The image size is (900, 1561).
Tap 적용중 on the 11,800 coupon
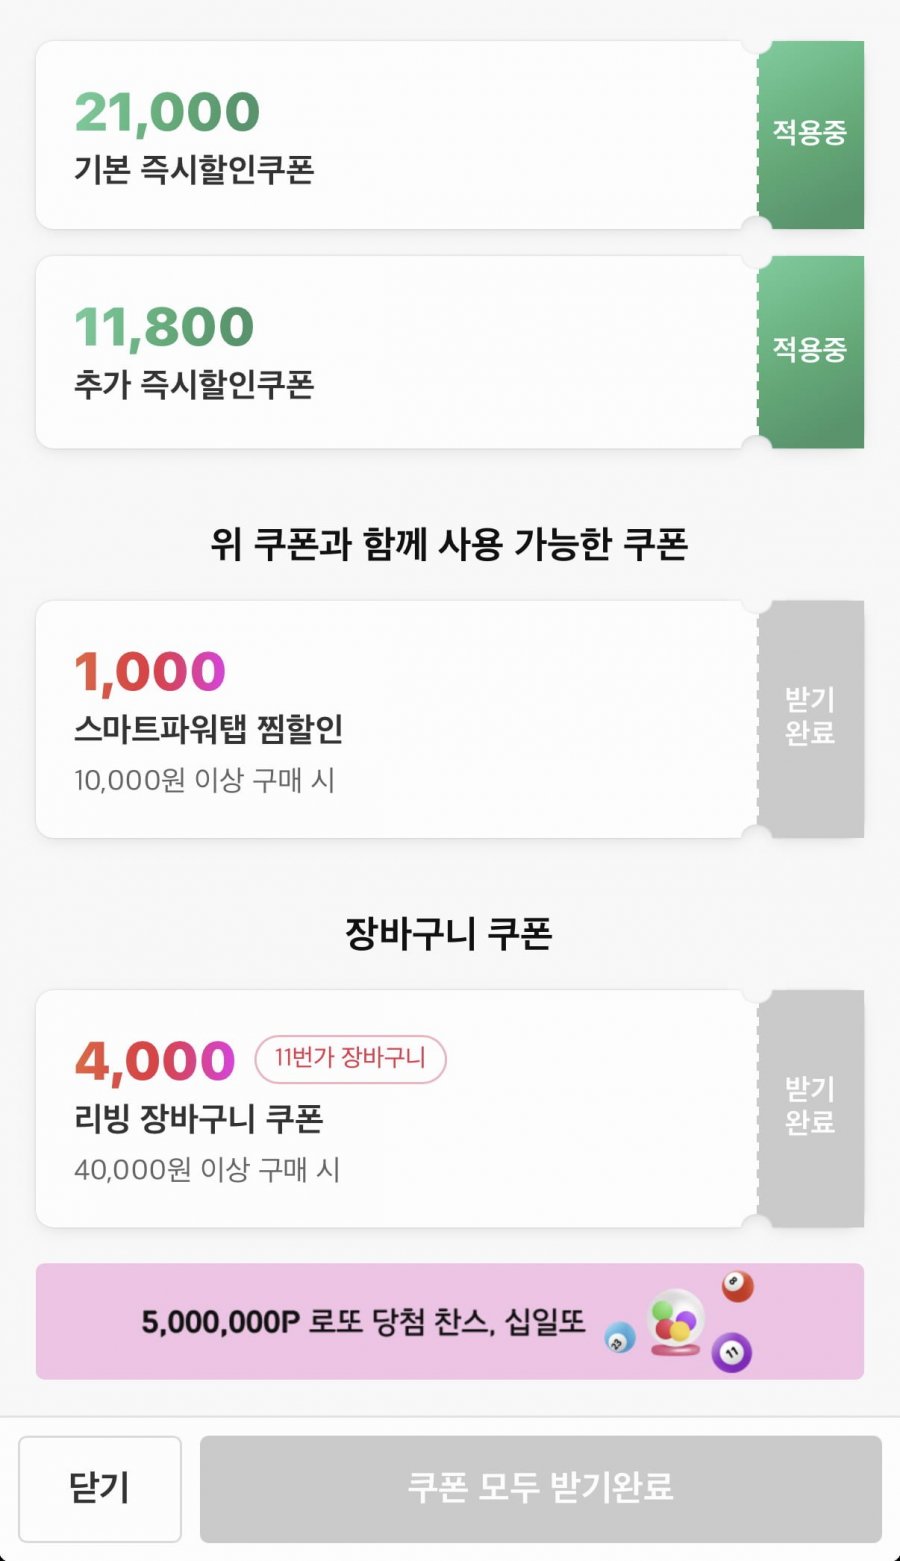[810, 350]
